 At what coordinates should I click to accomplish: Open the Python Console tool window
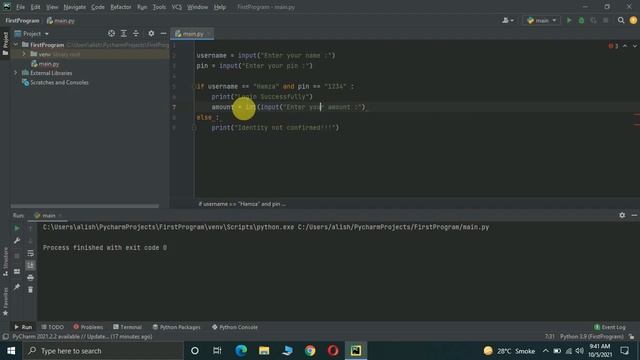[235, 327]
